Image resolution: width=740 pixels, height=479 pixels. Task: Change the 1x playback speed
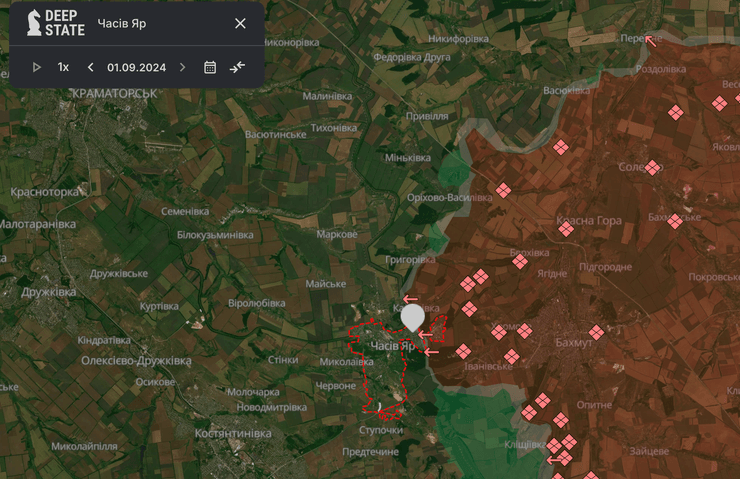pos(63,67)
